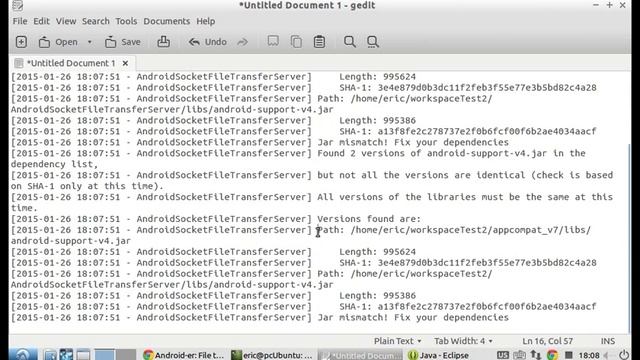Click the volume icon in the tray
This screenshot has height=360, width=640.
(607, 355)
